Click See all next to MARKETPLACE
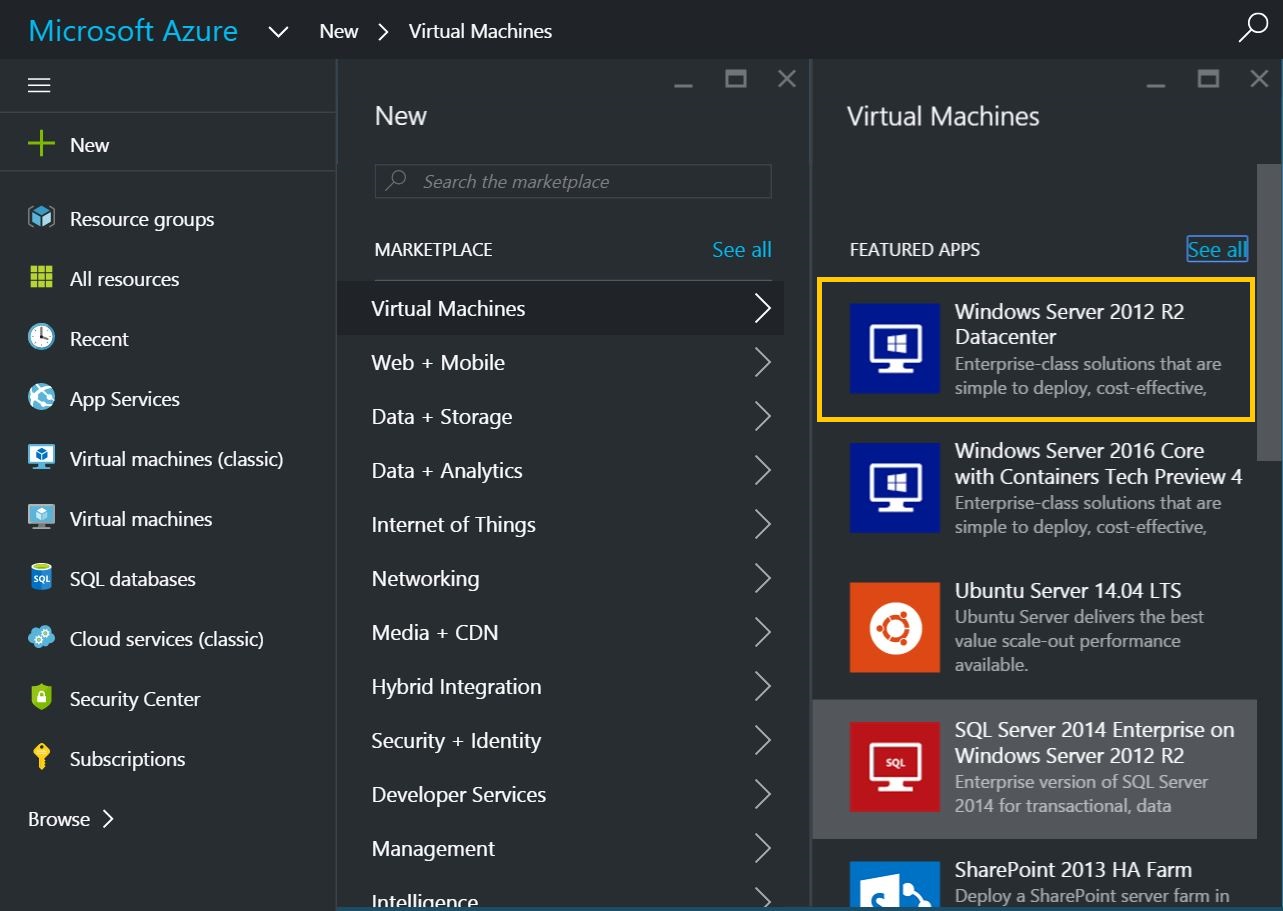Image resolution: width=1283 pixels, height=911 pixels. click(741, 249)
